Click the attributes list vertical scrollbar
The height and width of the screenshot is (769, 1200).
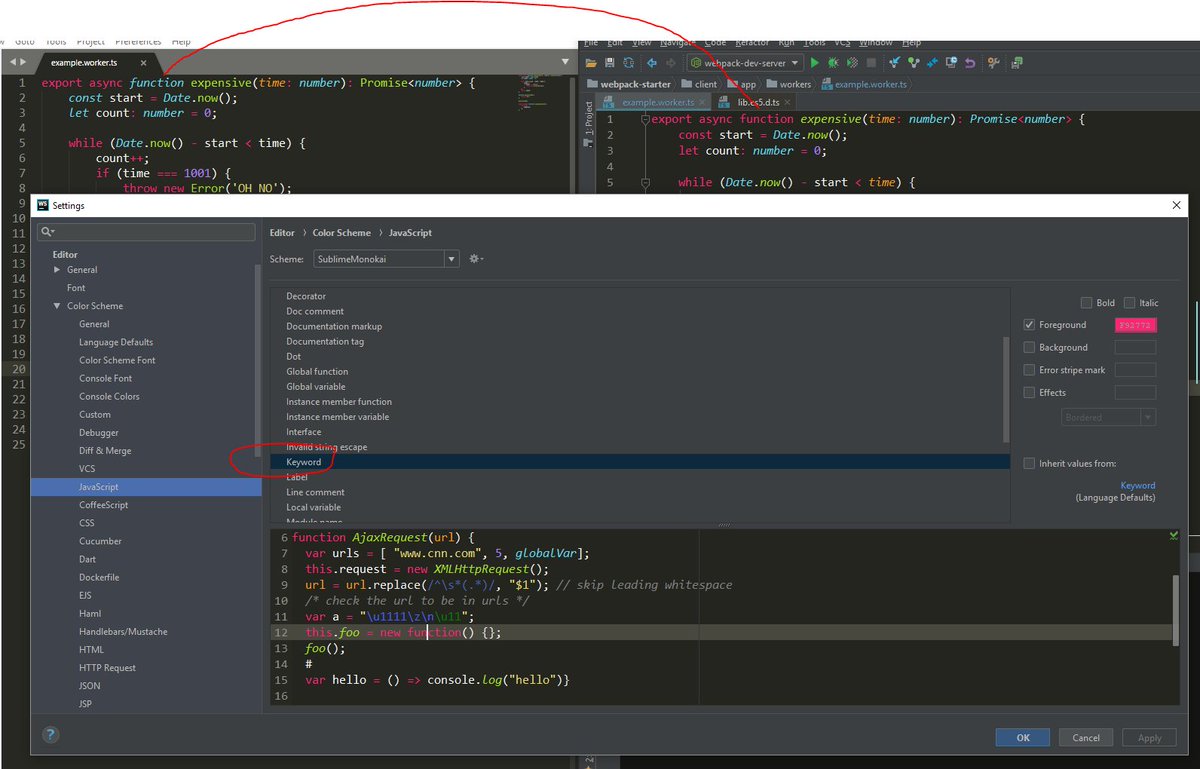1006,390
